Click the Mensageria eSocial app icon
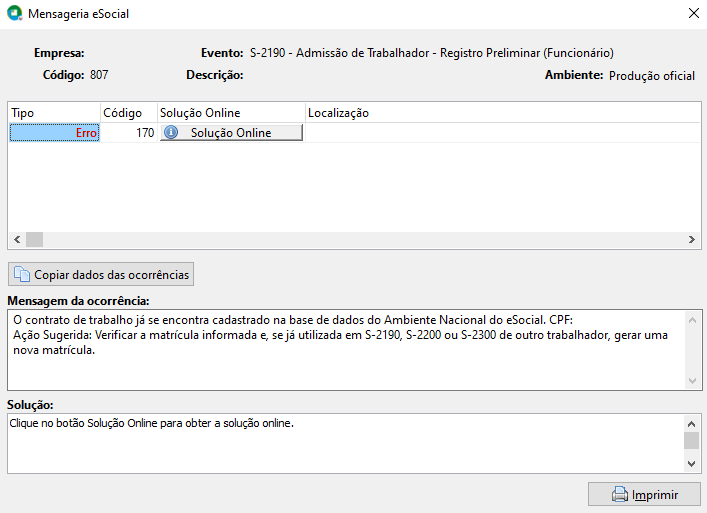 (x=15, y=13)
